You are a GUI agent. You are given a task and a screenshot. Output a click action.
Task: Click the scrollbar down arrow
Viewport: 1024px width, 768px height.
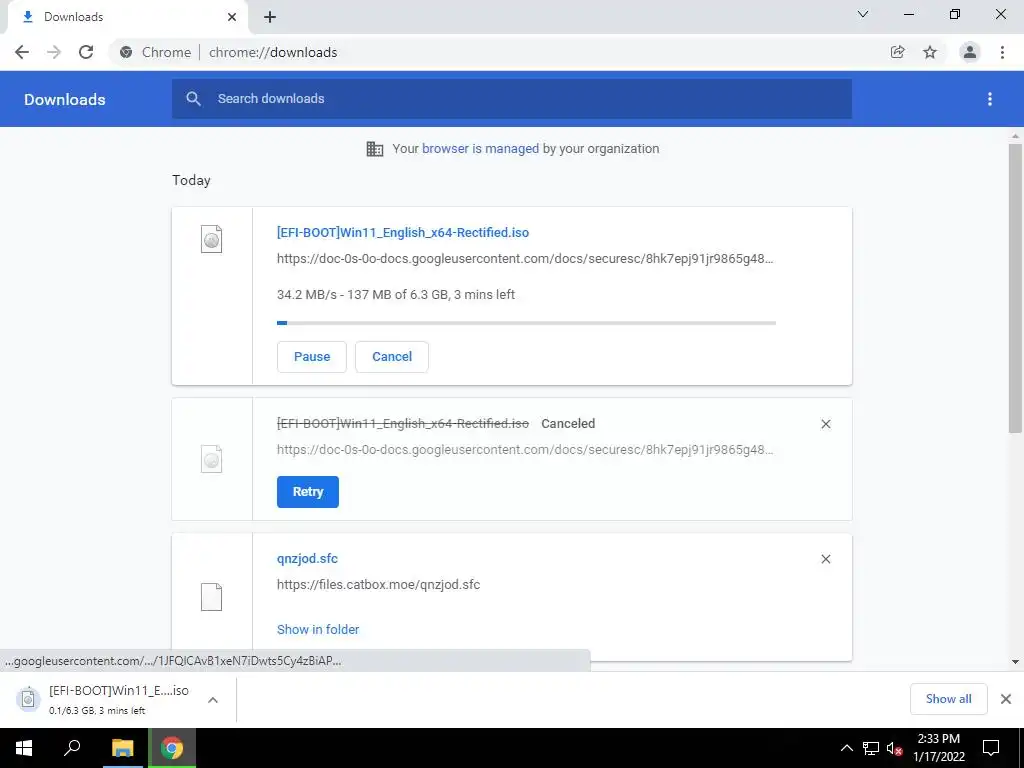click(x=1015, y=662)
